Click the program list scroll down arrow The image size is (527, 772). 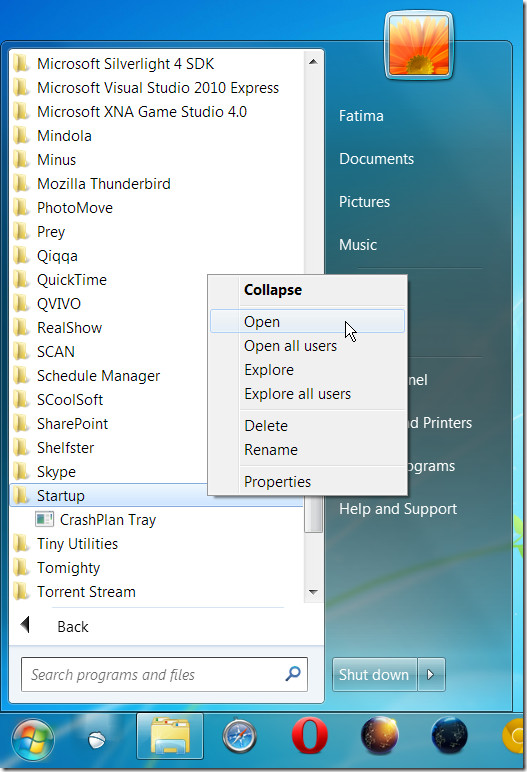click(313, 592)
